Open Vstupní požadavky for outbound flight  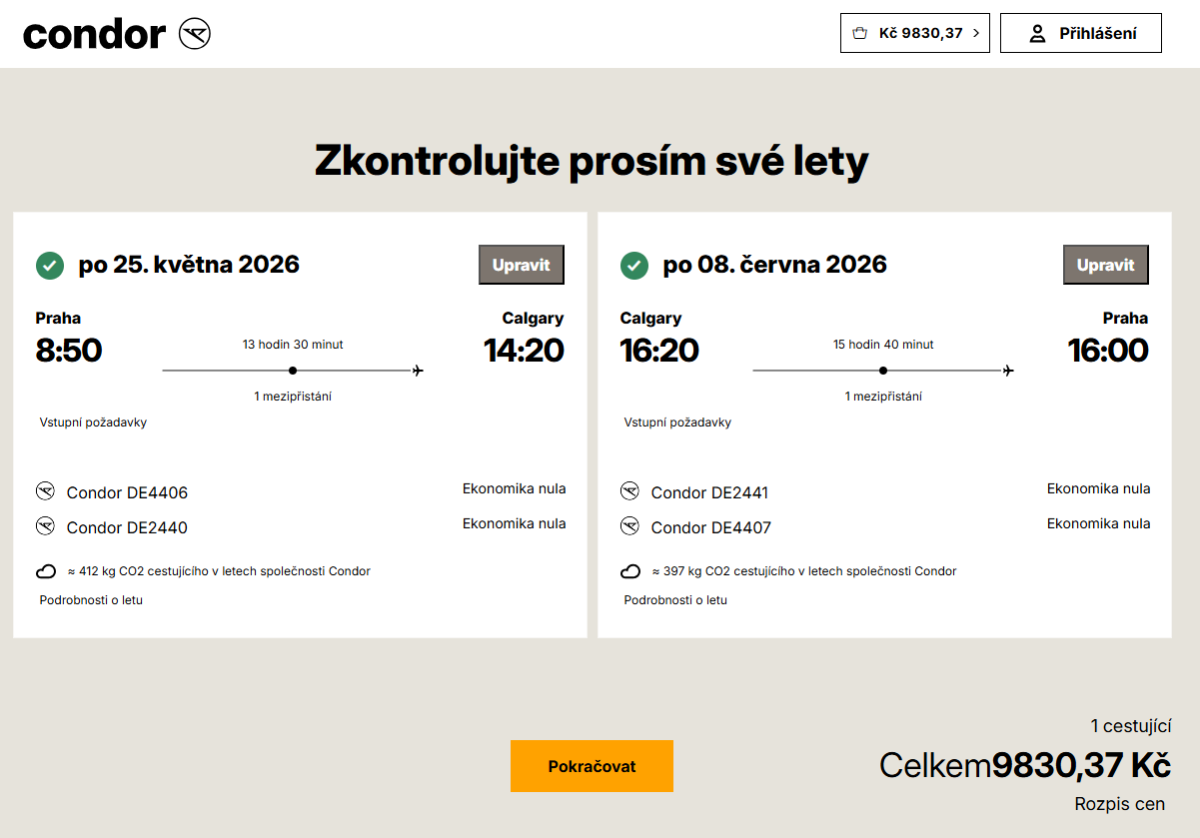click(x=93, y=422)
